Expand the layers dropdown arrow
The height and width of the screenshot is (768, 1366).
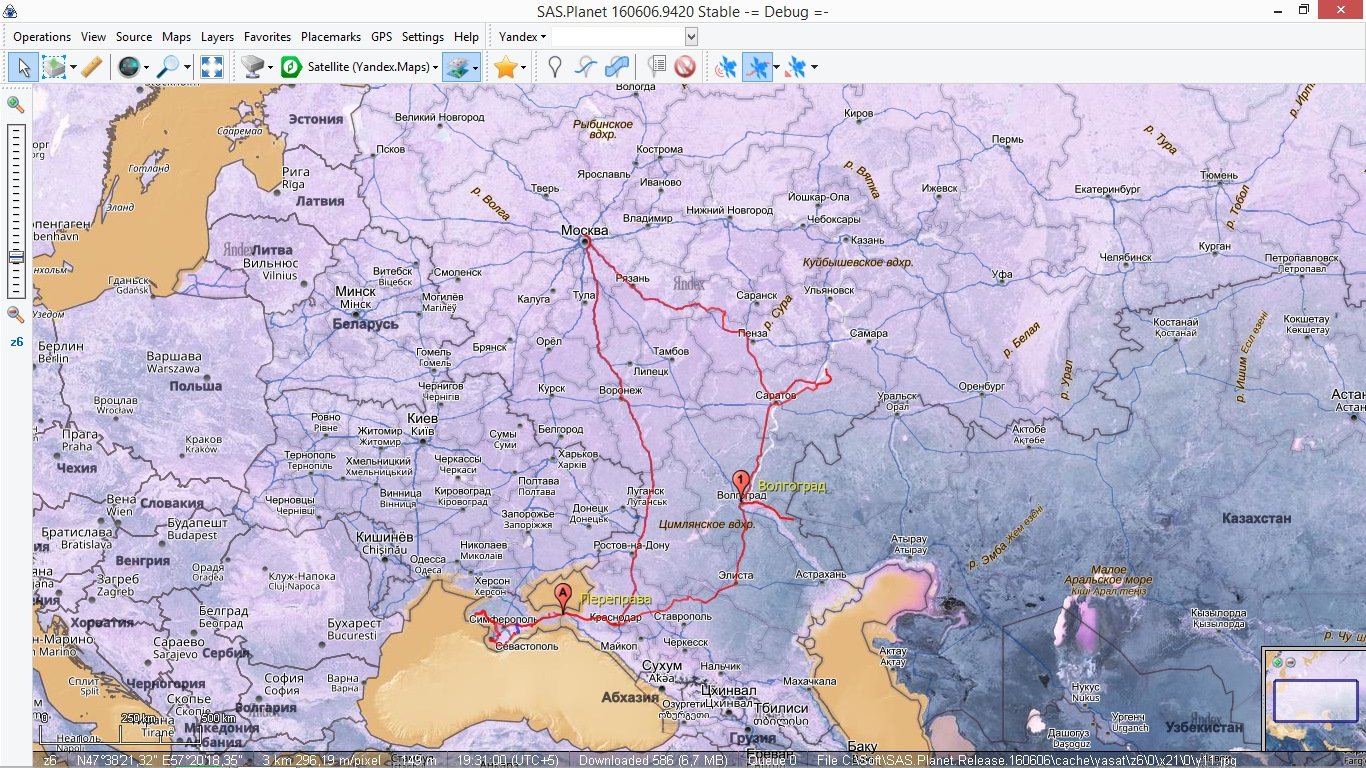[475, 68]
